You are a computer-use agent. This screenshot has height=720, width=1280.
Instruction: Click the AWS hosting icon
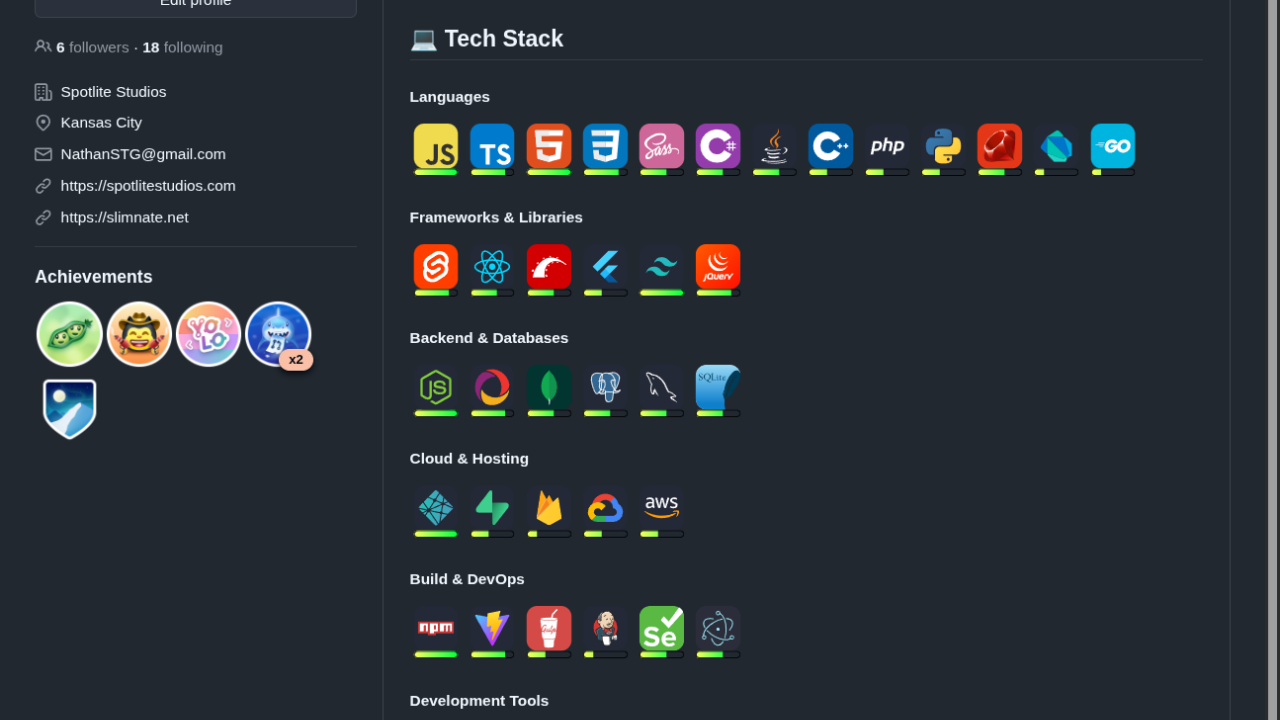click(661, 508)
